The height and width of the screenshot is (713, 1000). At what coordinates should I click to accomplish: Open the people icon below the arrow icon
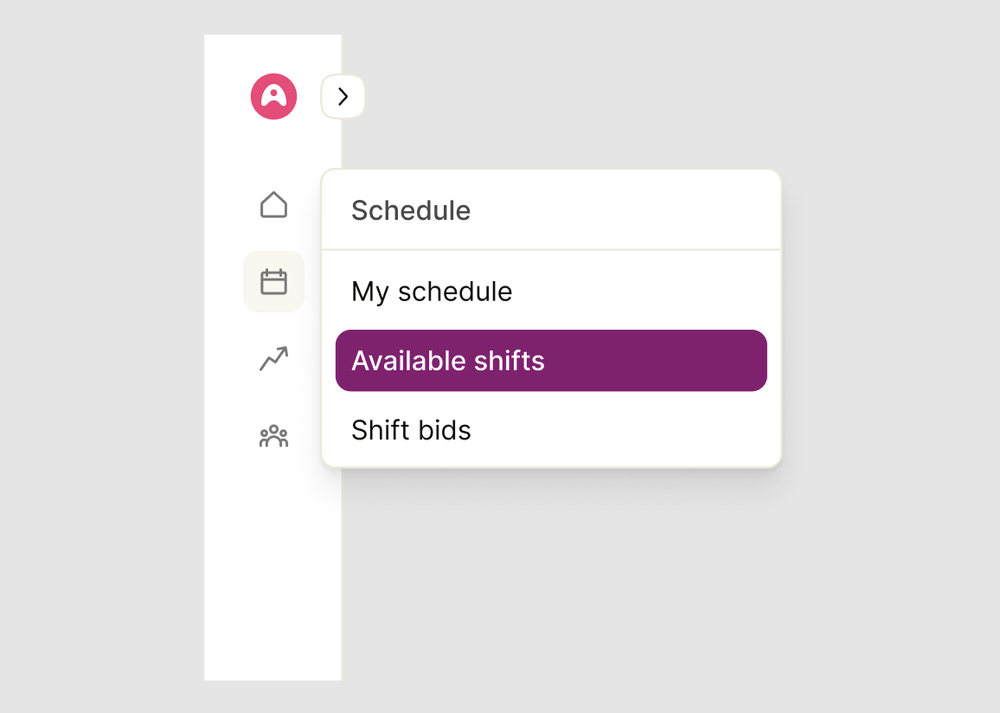click(x=272, y=434)
